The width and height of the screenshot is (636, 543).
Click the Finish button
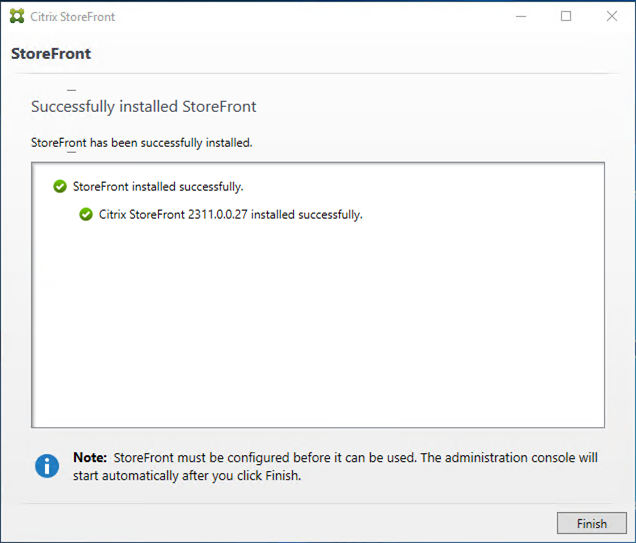591,523
